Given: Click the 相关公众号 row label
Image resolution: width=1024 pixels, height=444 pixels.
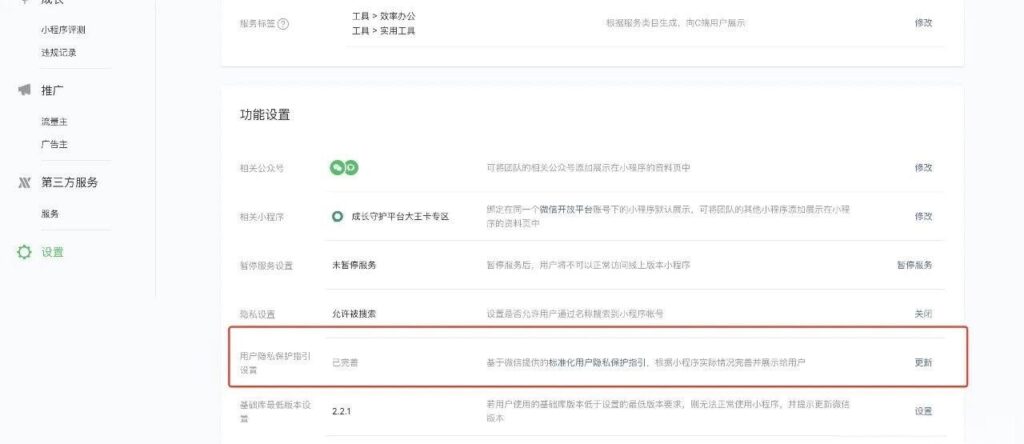Looking at the screenshot, I should [262, 168].
